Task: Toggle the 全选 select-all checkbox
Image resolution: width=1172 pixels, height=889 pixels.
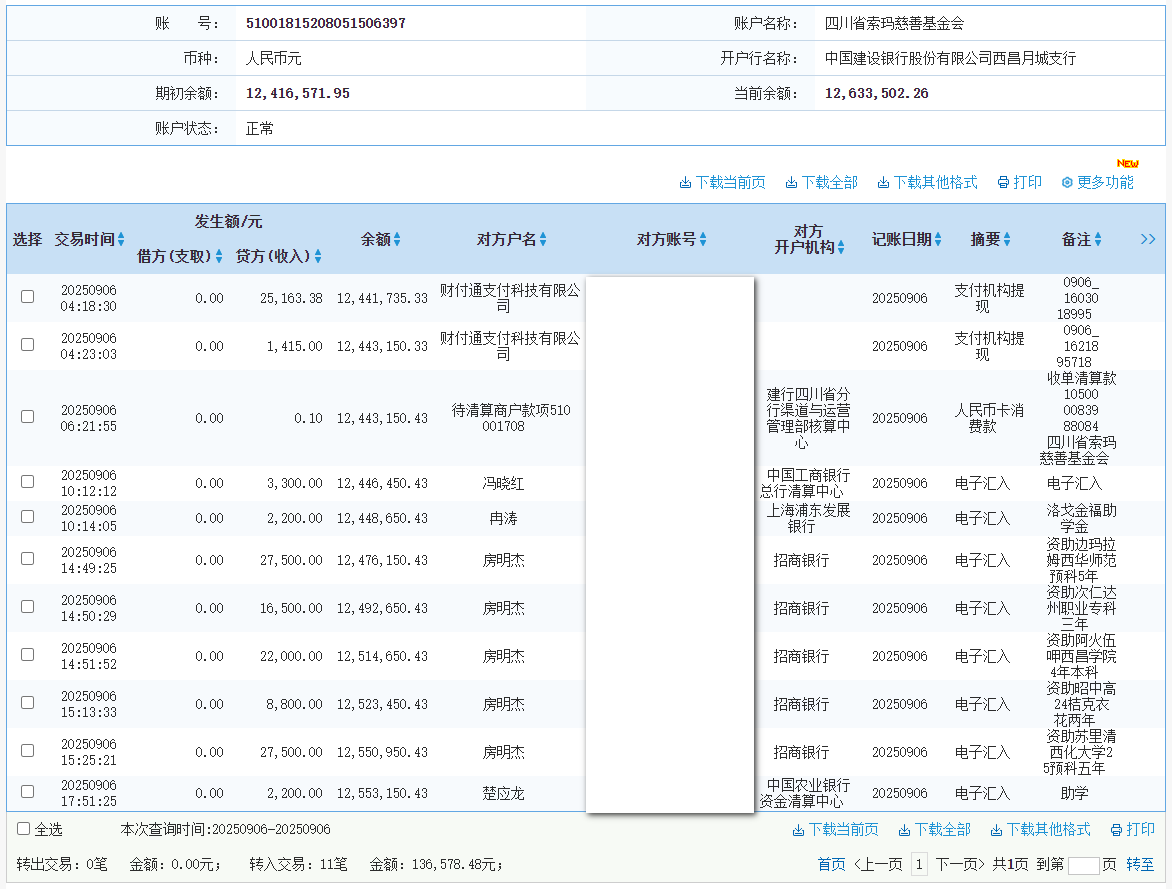Action: pos(24,829)
